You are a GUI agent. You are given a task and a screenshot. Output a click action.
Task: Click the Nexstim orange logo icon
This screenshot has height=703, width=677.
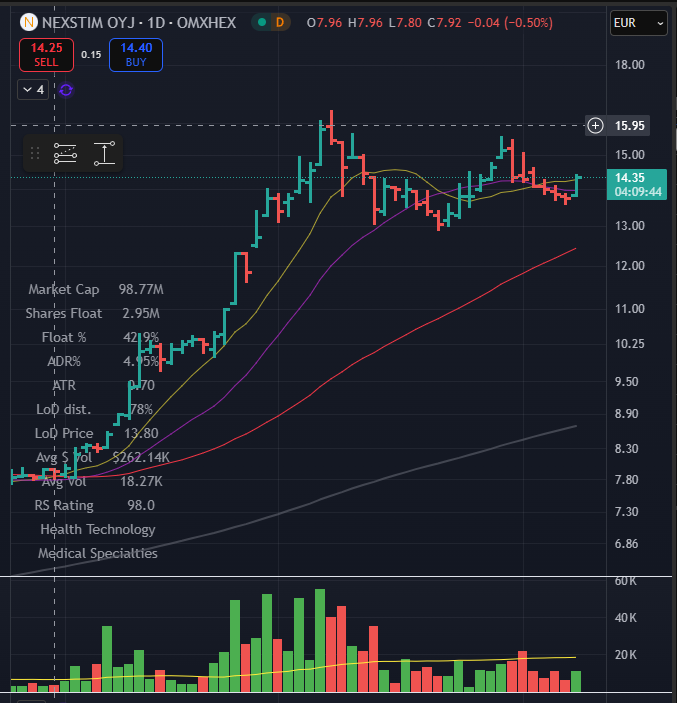(x=29, y=22)
